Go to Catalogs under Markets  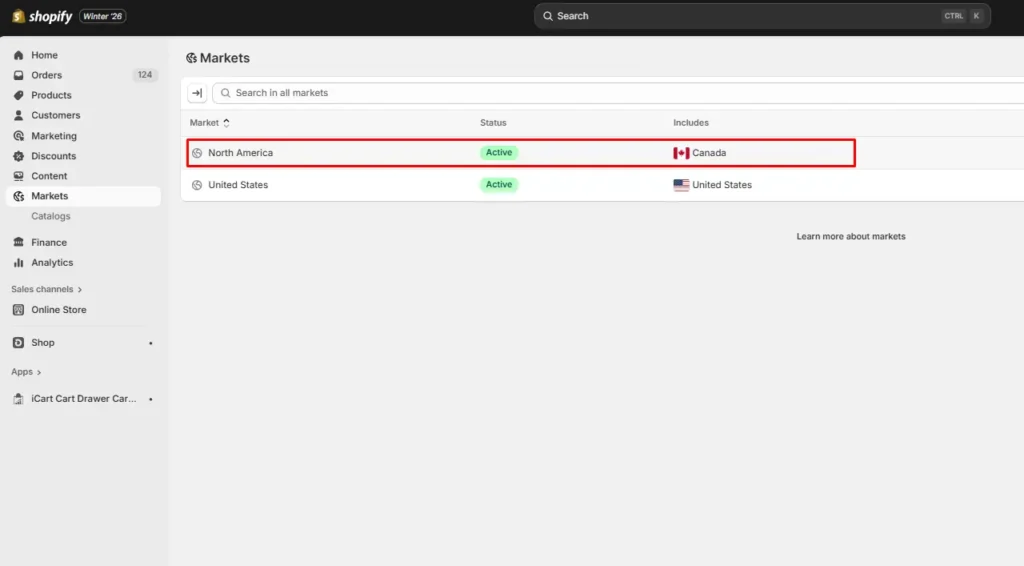(x=51, y=216)
